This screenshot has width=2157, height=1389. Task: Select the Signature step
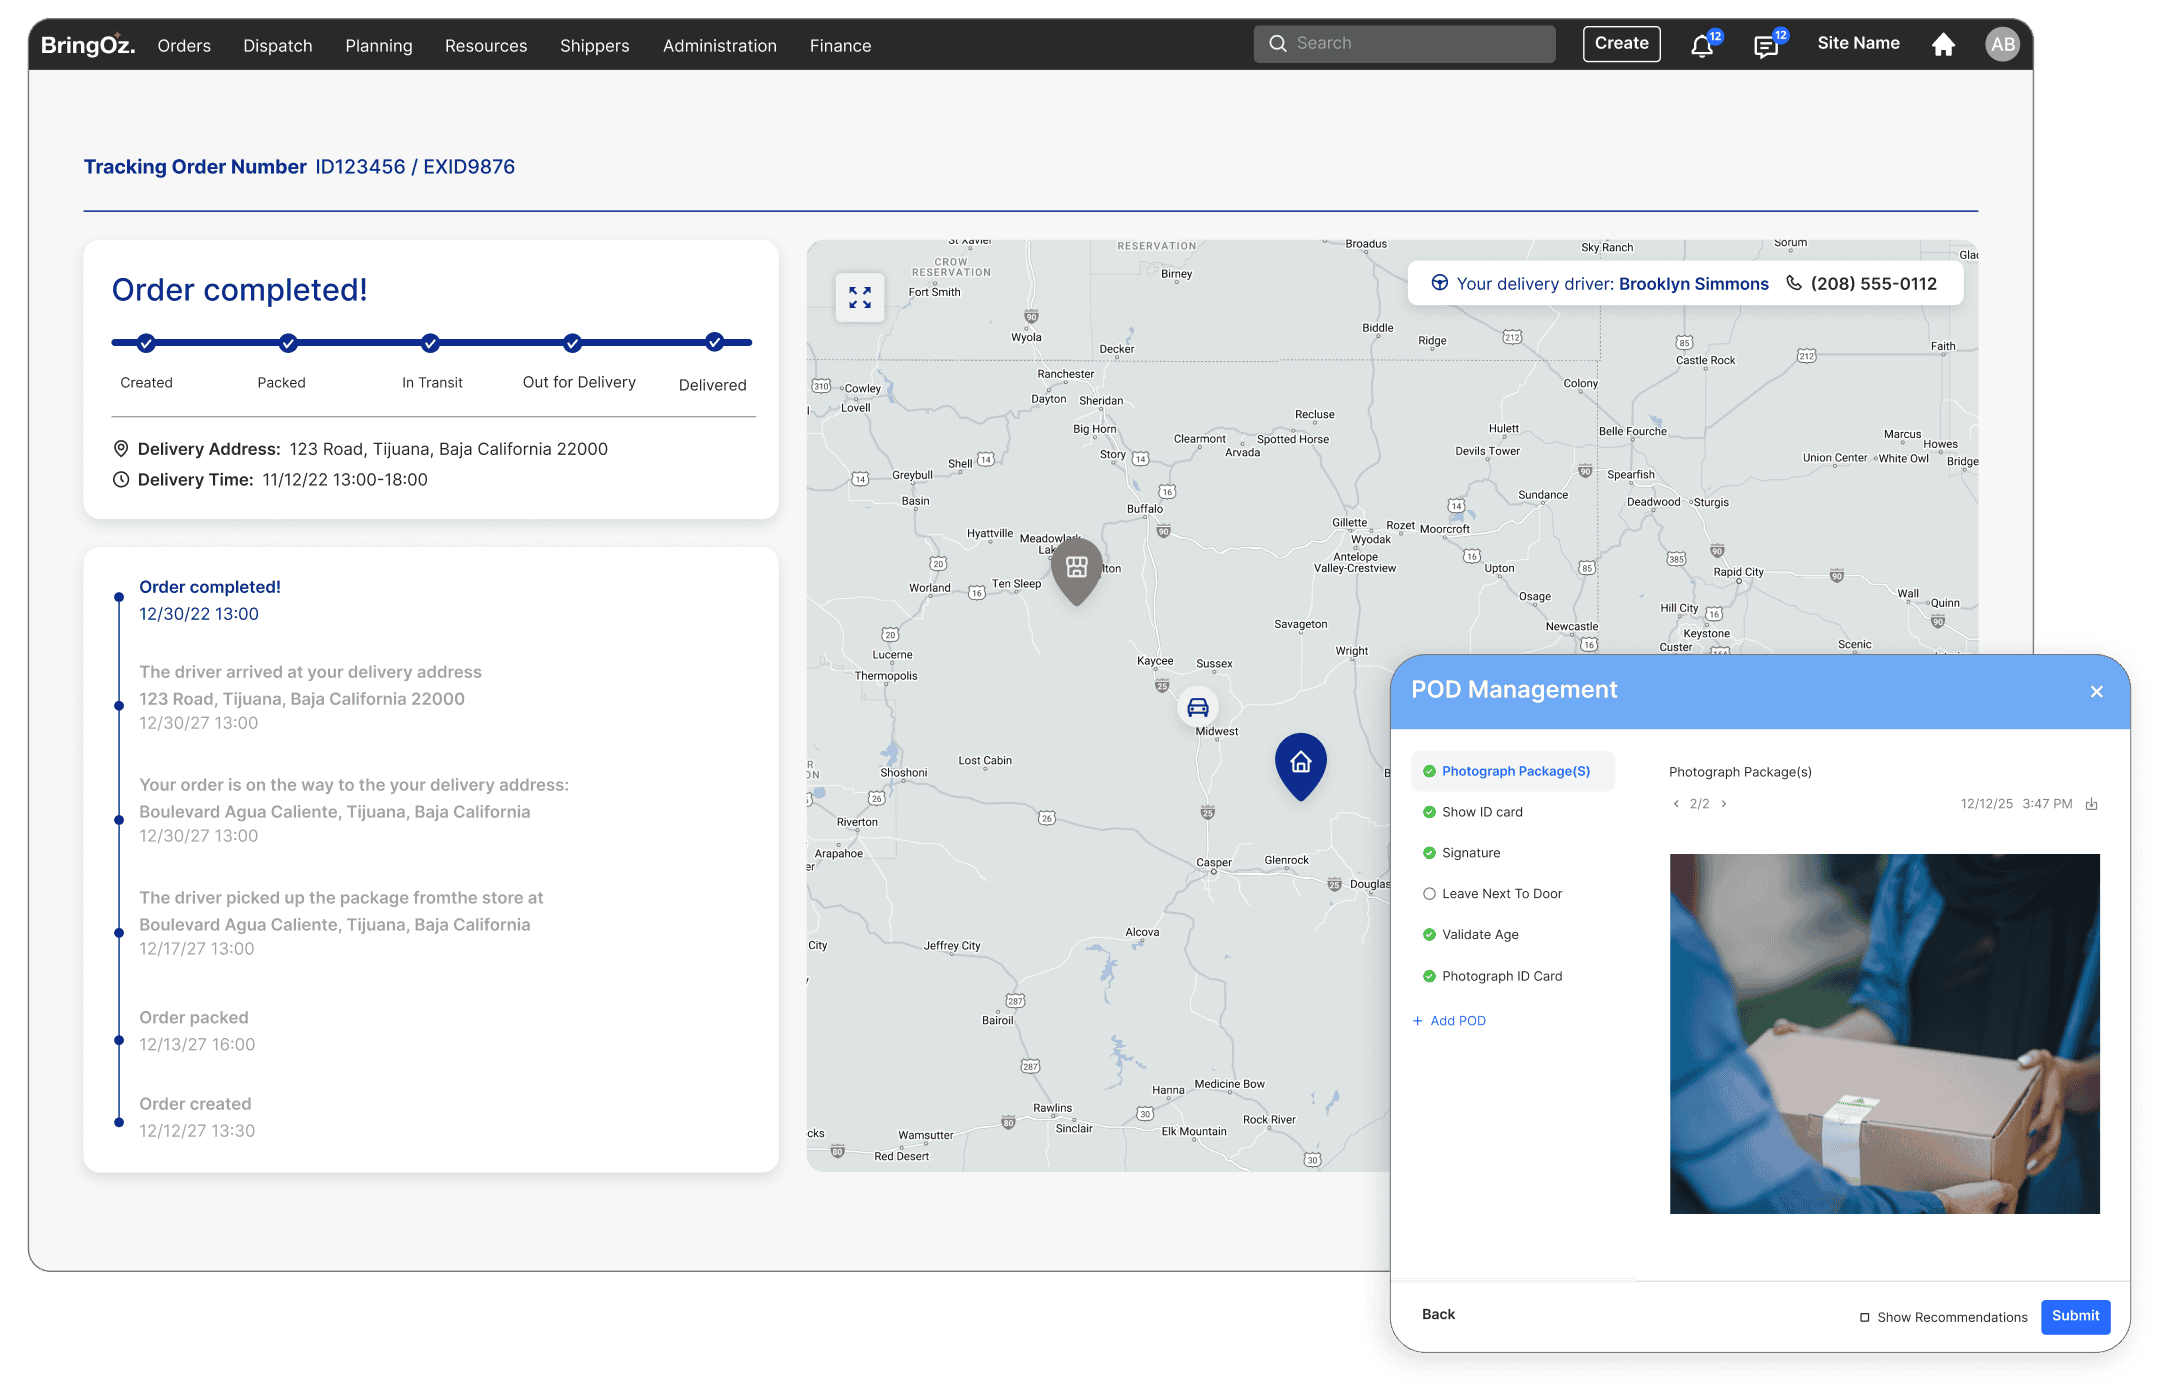coord(1461,853)
